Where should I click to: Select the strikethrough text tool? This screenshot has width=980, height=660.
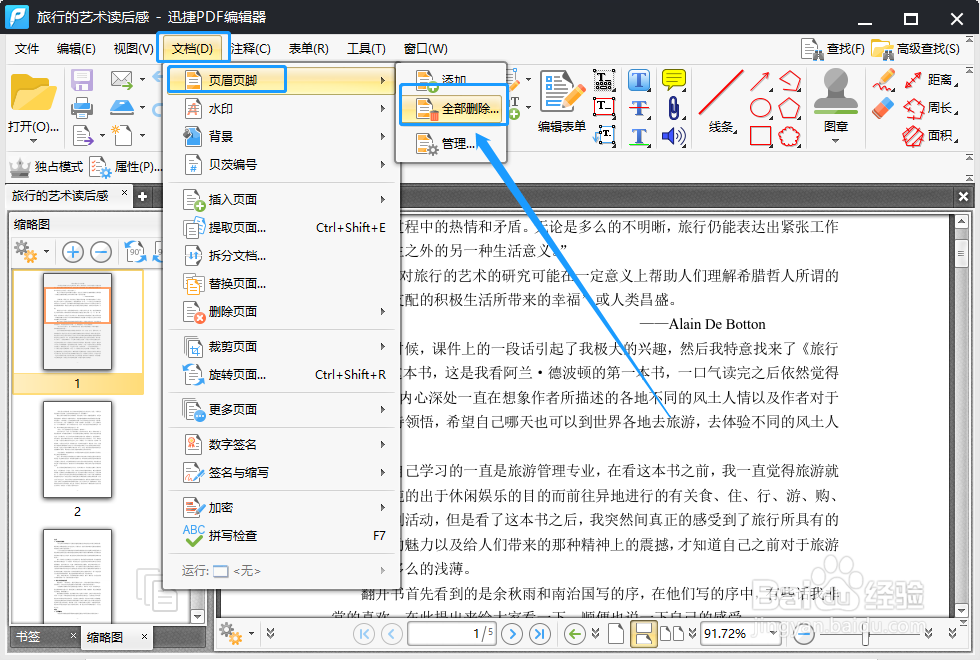click(x=639, y=108)
